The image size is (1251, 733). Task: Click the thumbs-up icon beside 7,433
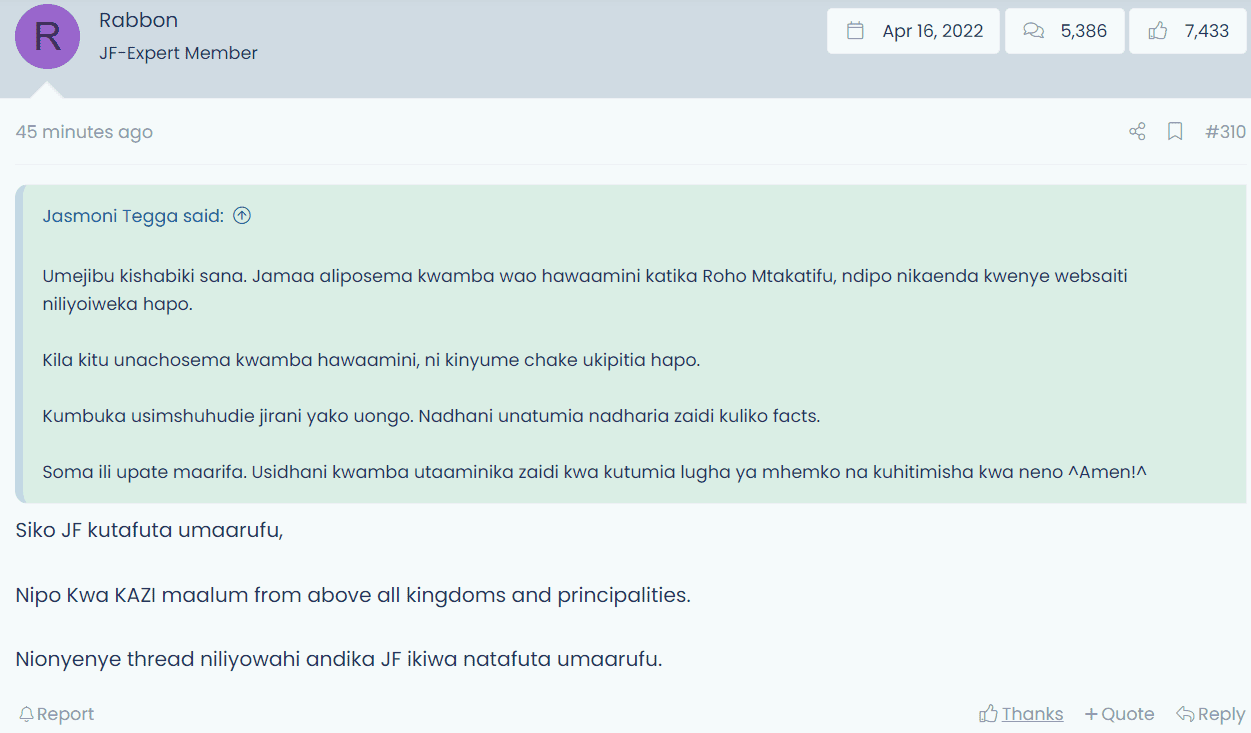[x=1158, y=31]
